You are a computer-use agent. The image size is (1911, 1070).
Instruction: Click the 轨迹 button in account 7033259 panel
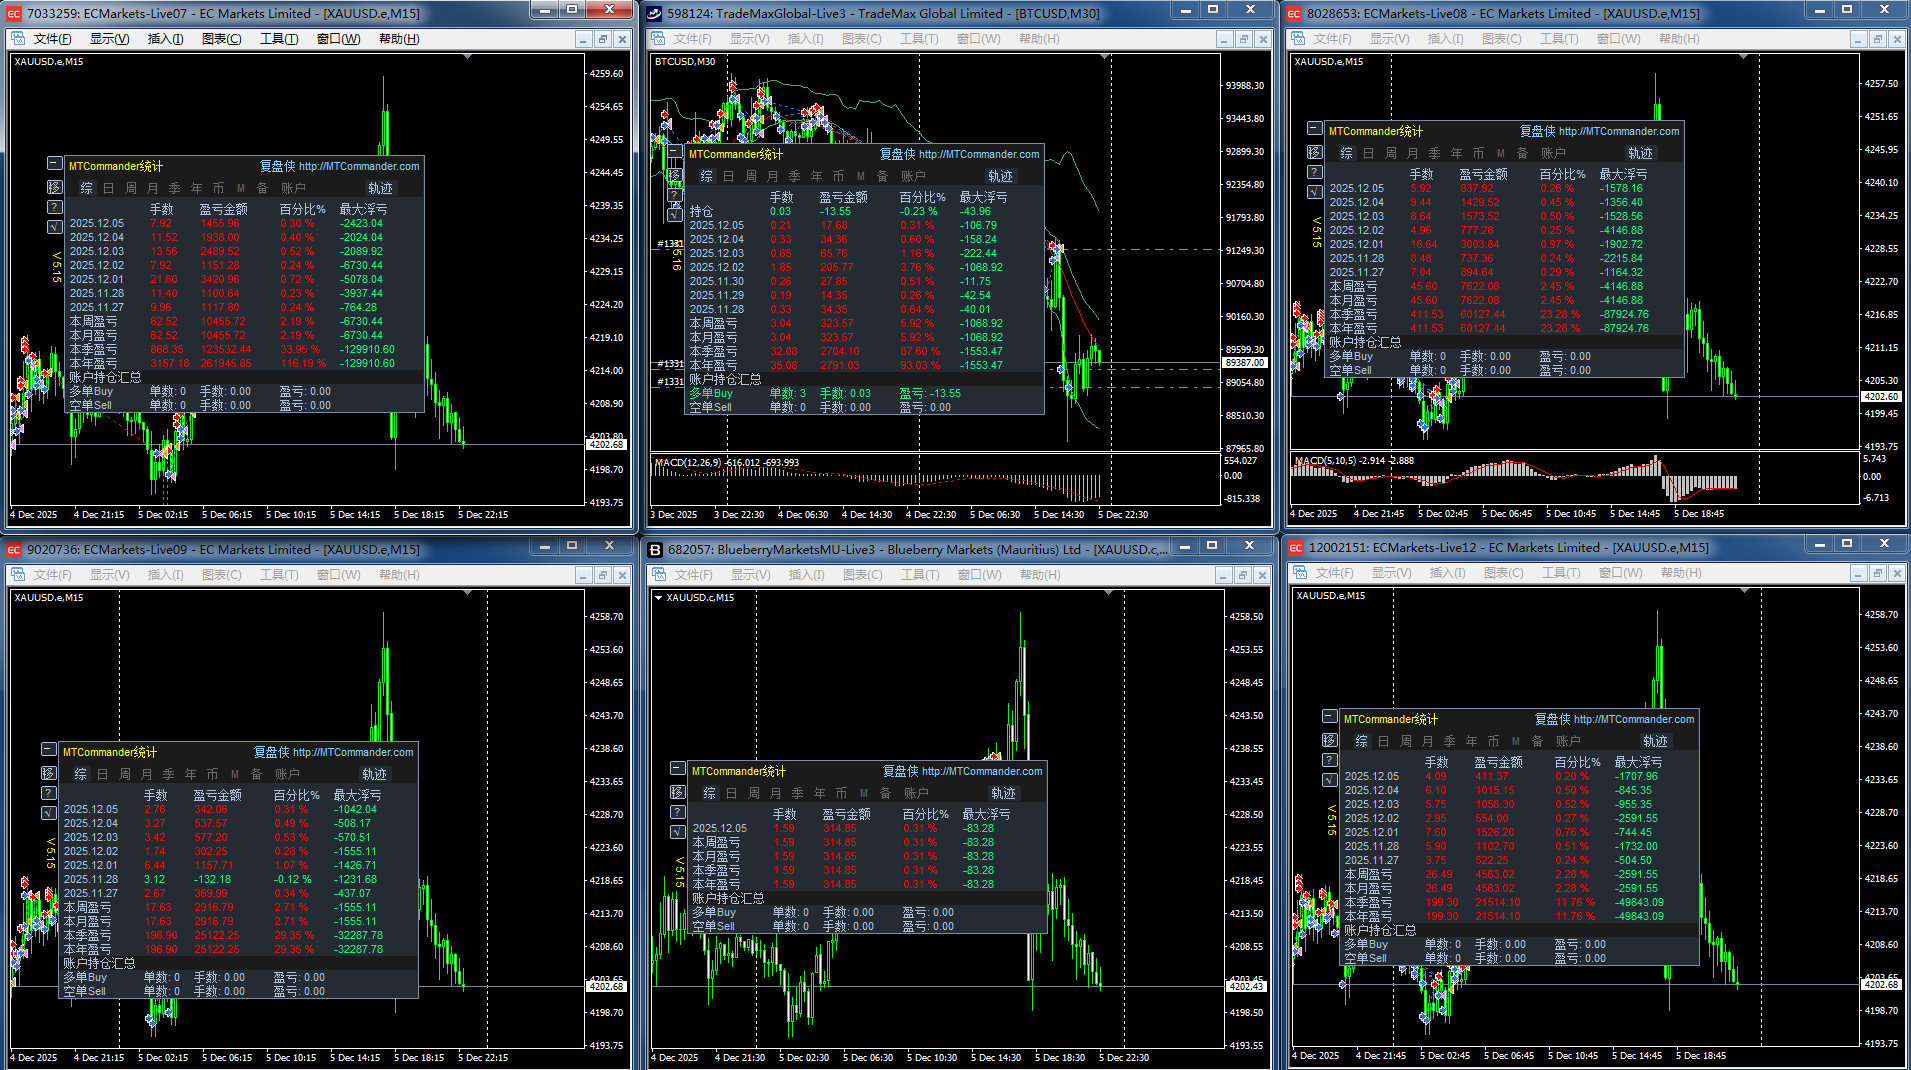pos(380,188)
